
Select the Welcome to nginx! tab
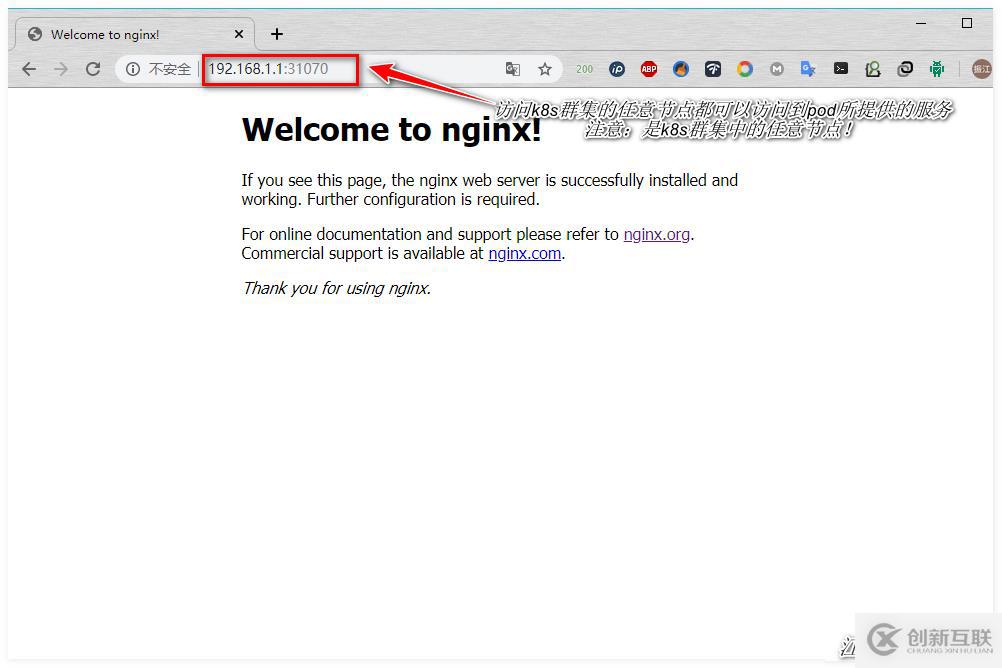[133, 35]
